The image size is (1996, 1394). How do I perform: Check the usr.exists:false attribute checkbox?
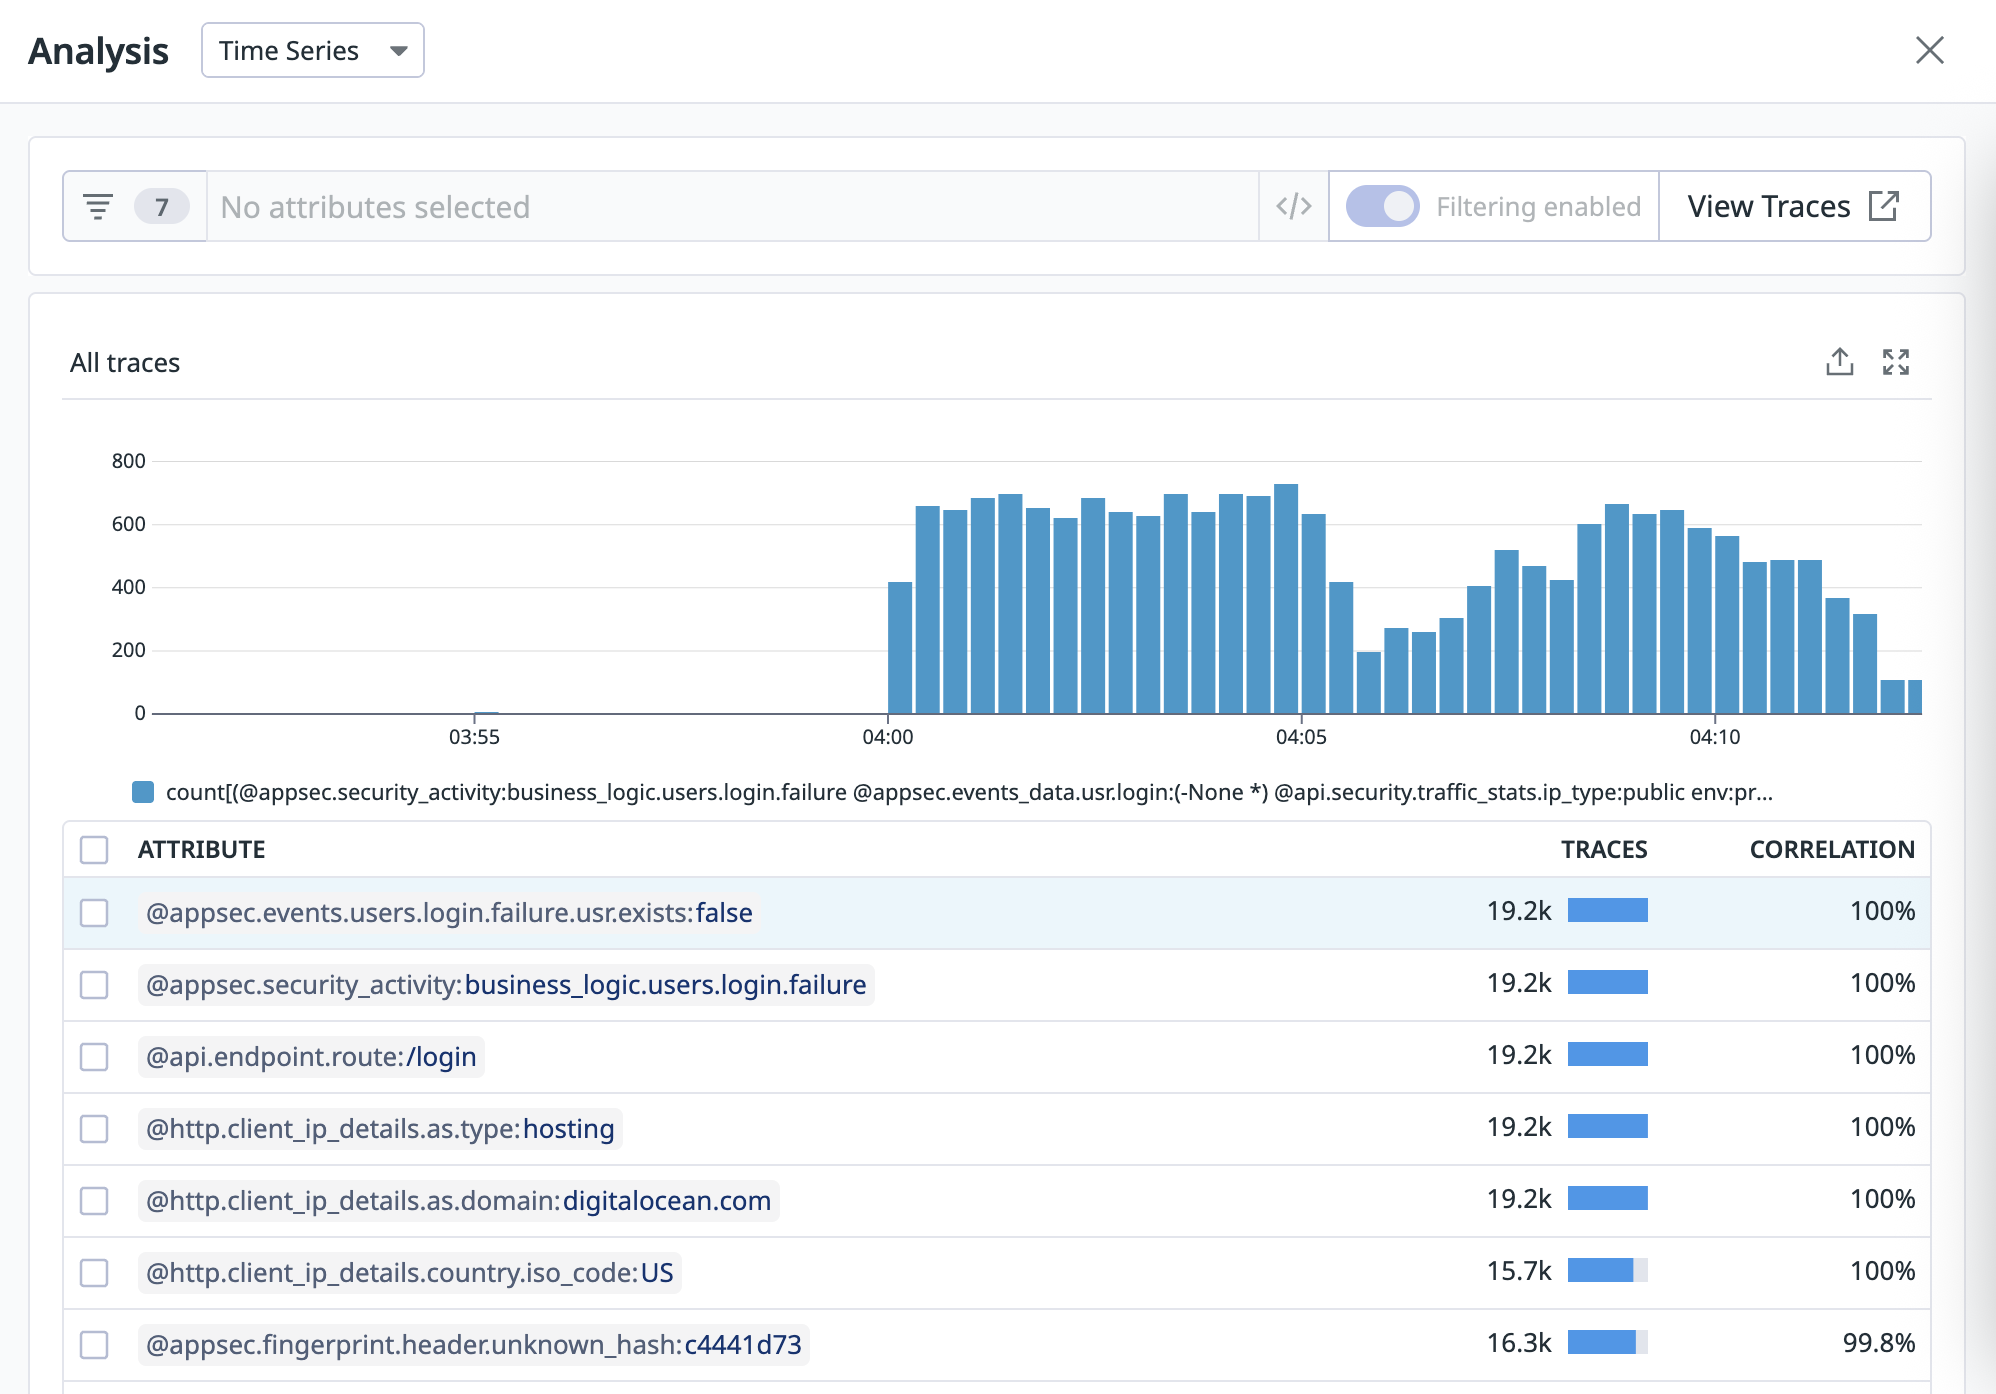94,913
